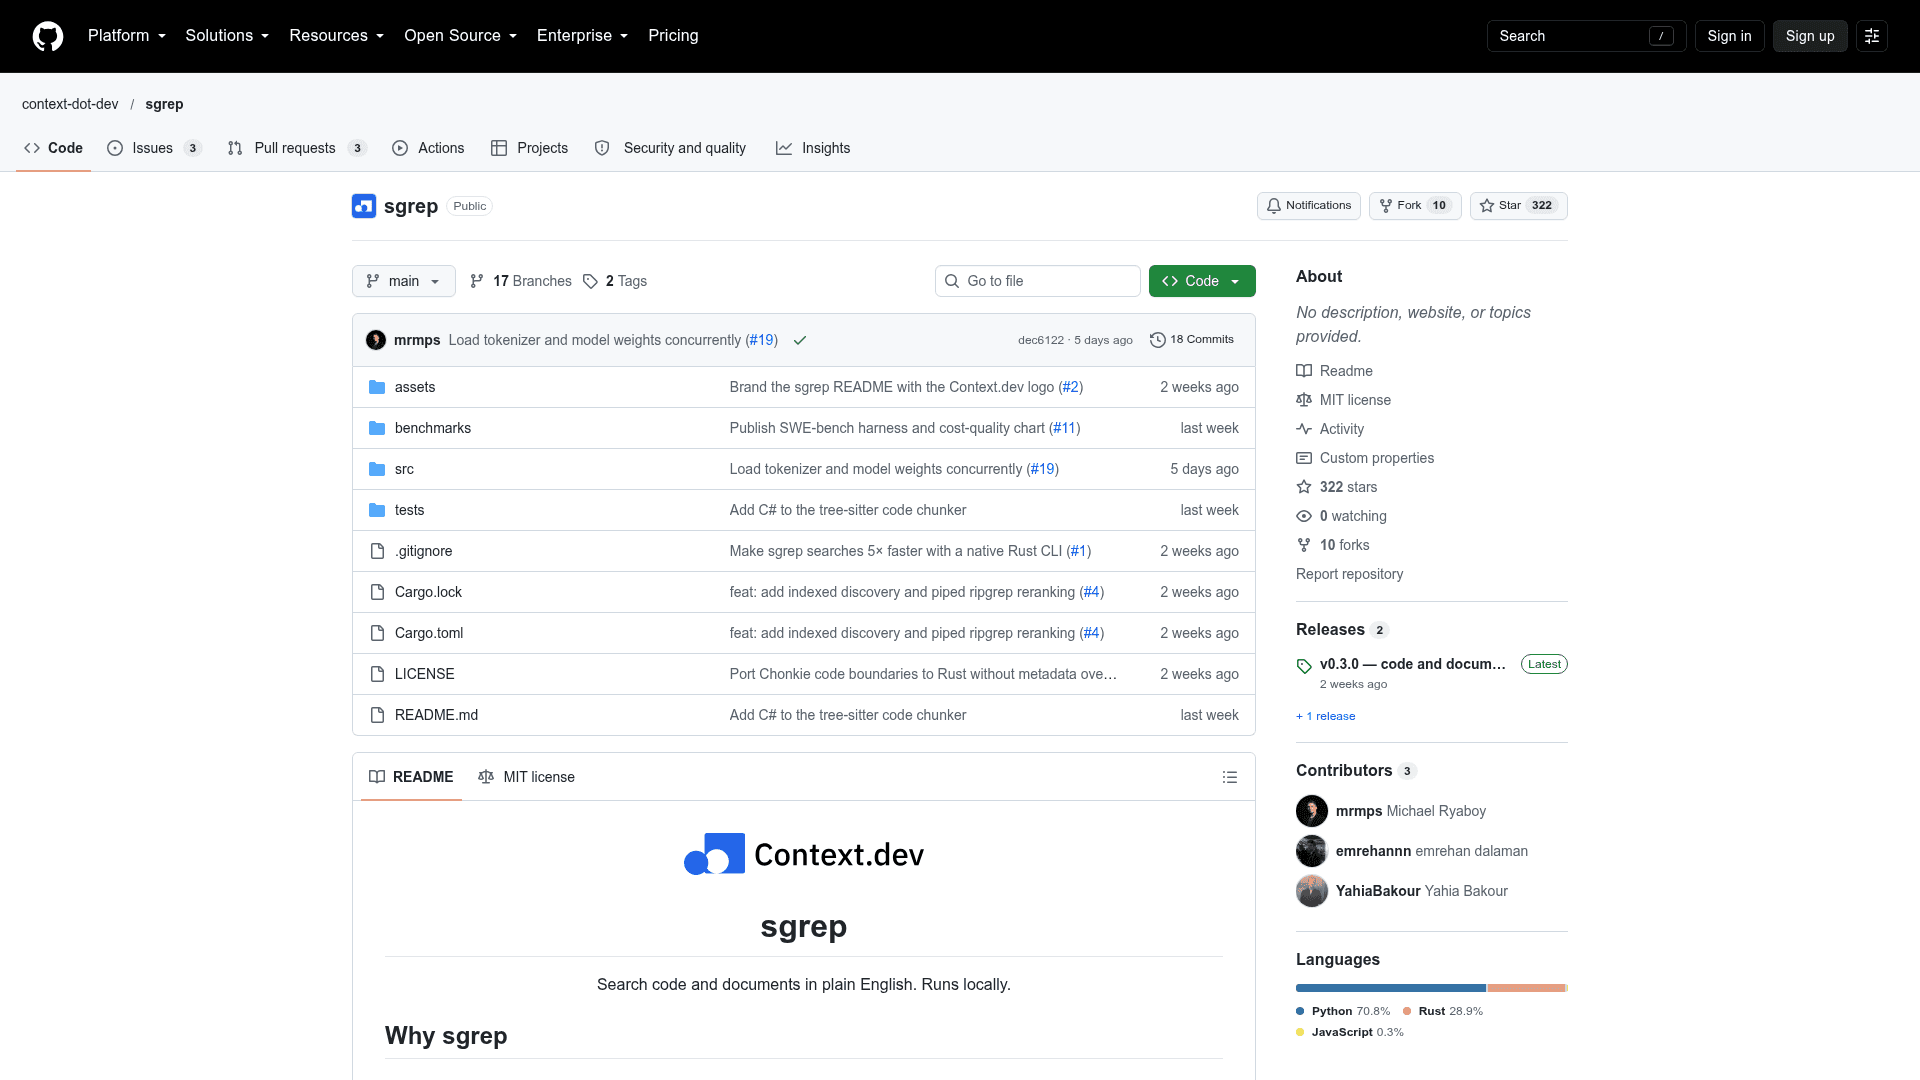1920x1080 pixels.
Task: Click the Rust language bar segment
Action: 1526,988
